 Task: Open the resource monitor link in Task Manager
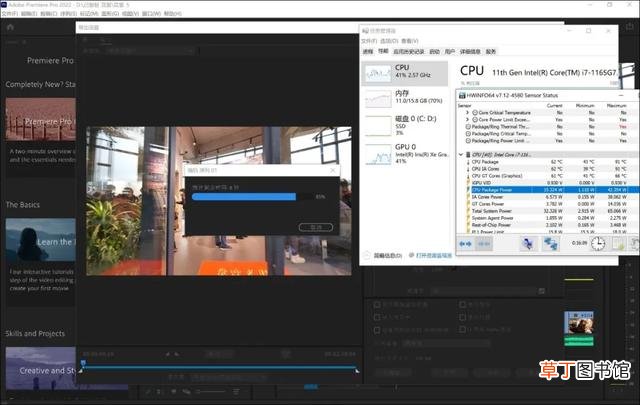431,255
